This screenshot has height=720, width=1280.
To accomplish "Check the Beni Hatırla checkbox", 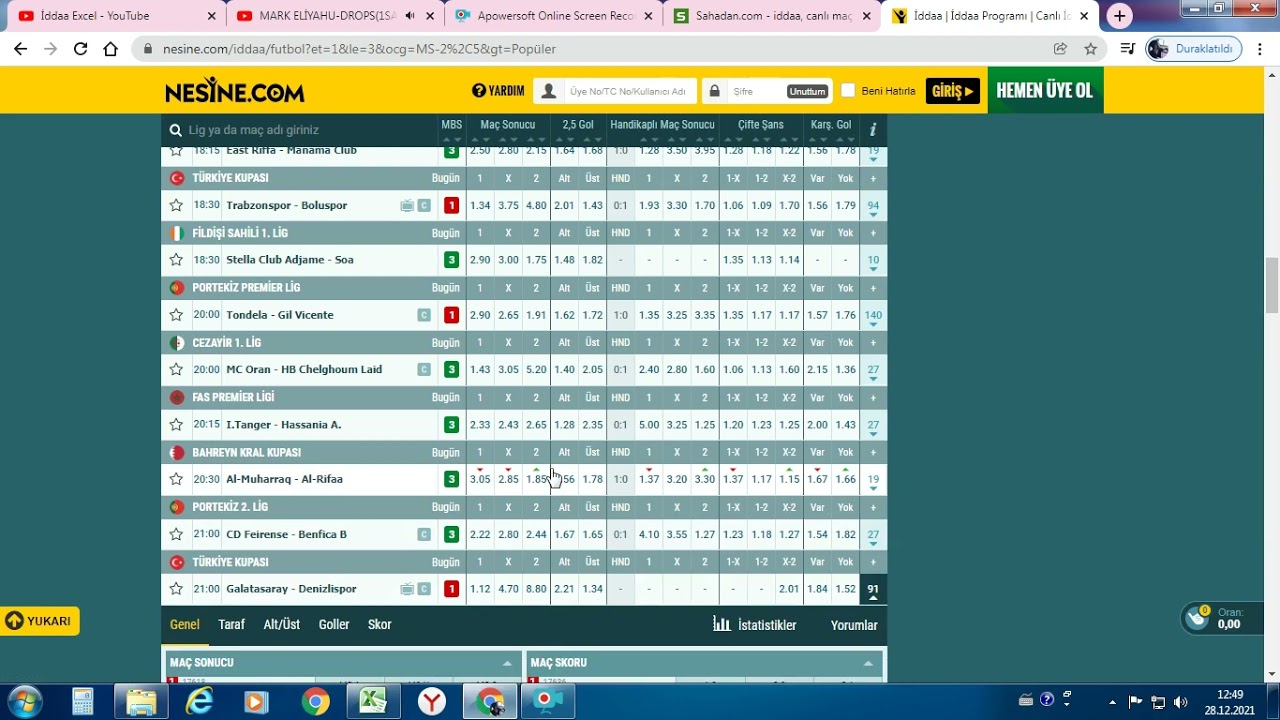I will pos(848,91).
